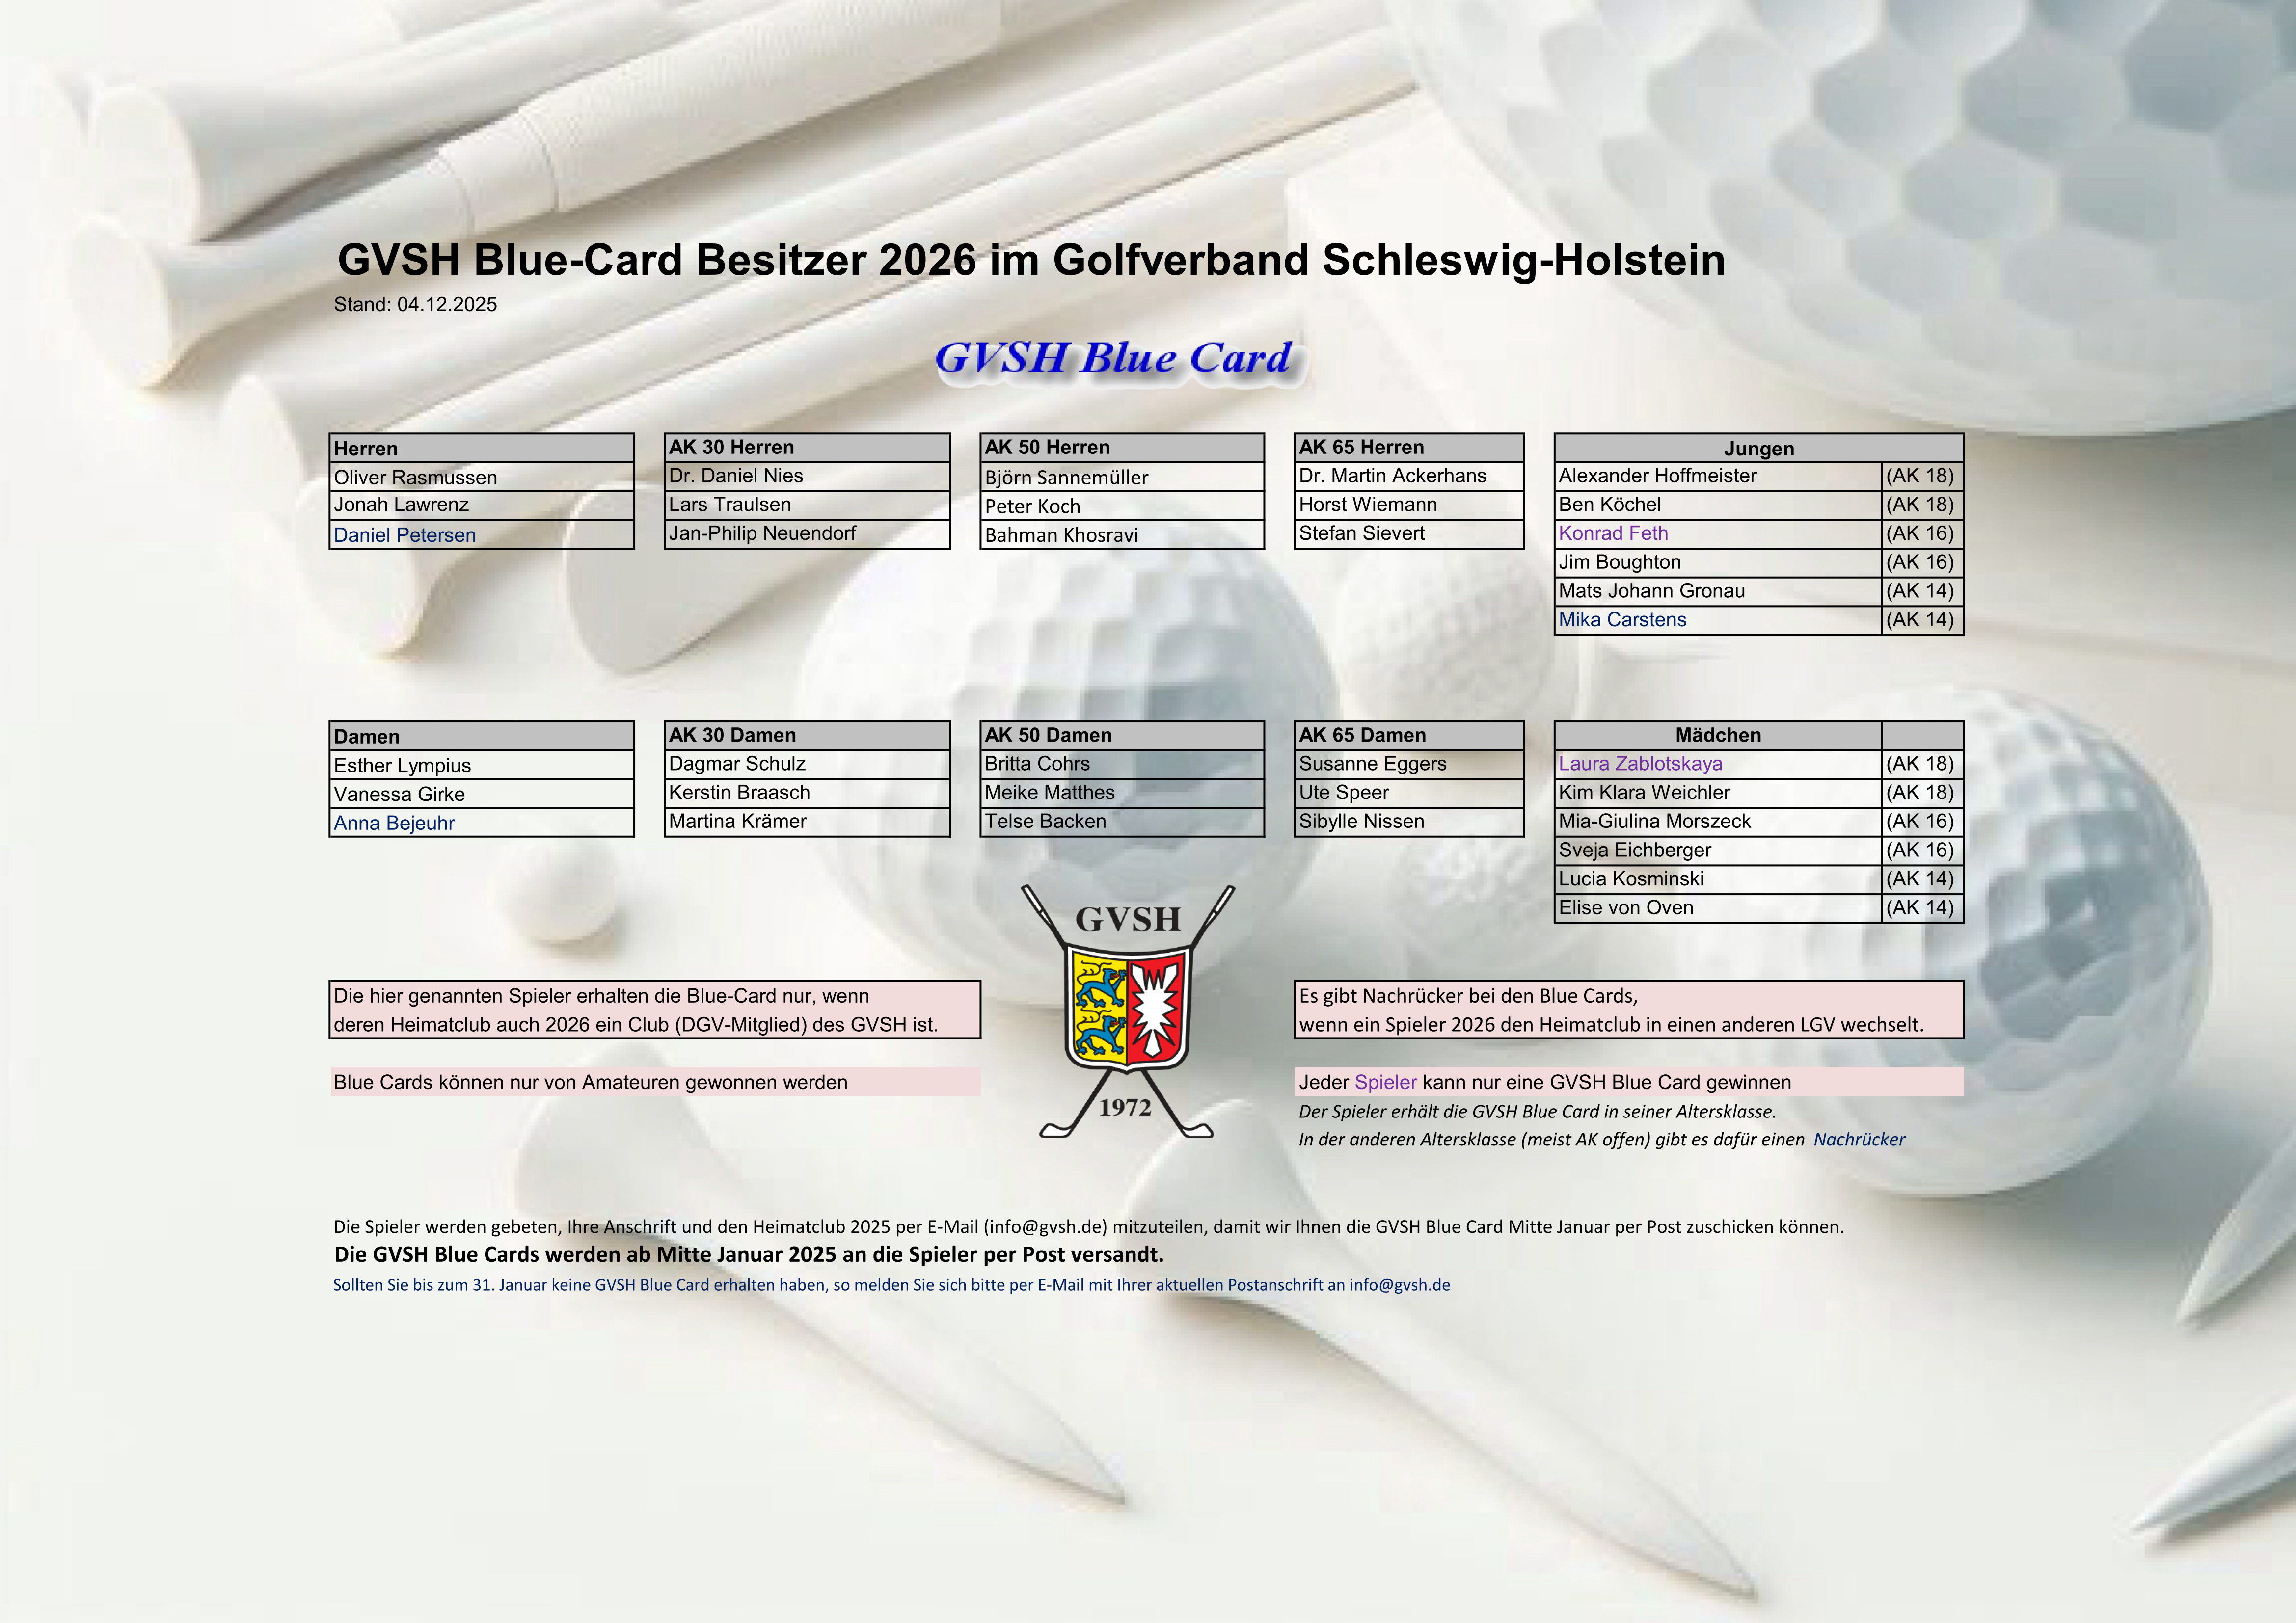Image resolution: width=2296 pixels, height=1623 pixels.
Task: Click Anna Bejeuhr in the Damen table
Action: click(x=394, y=823)
